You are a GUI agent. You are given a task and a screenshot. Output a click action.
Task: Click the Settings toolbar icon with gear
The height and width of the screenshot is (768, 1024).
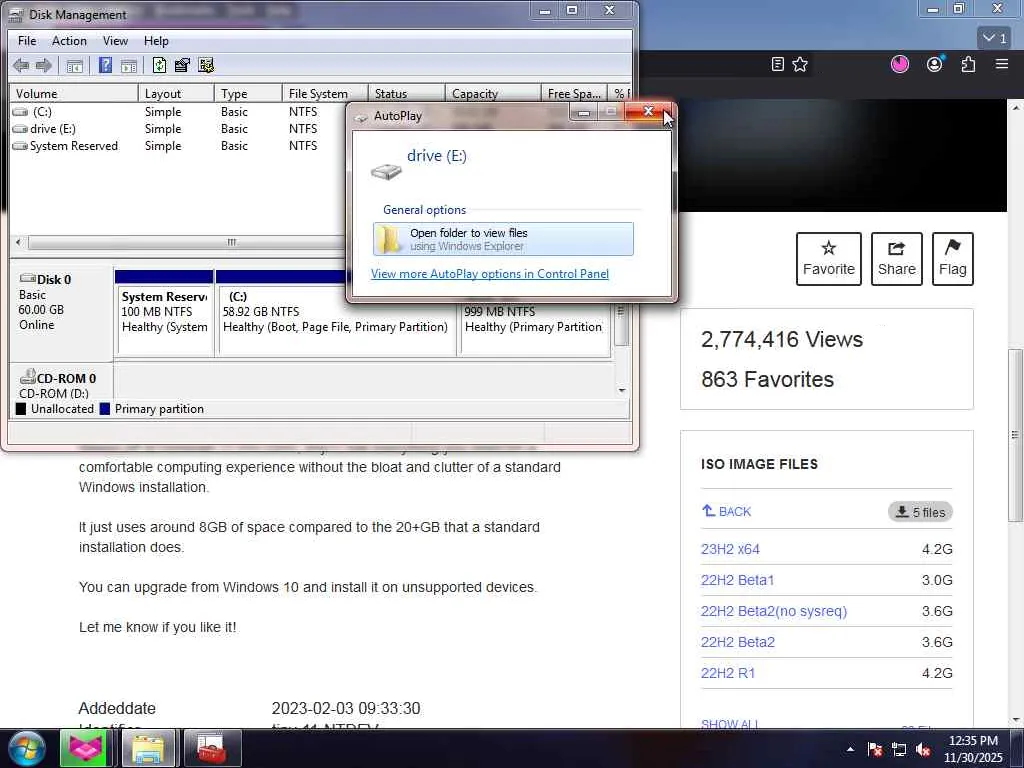pyautogui.click(x=206, y=65)
